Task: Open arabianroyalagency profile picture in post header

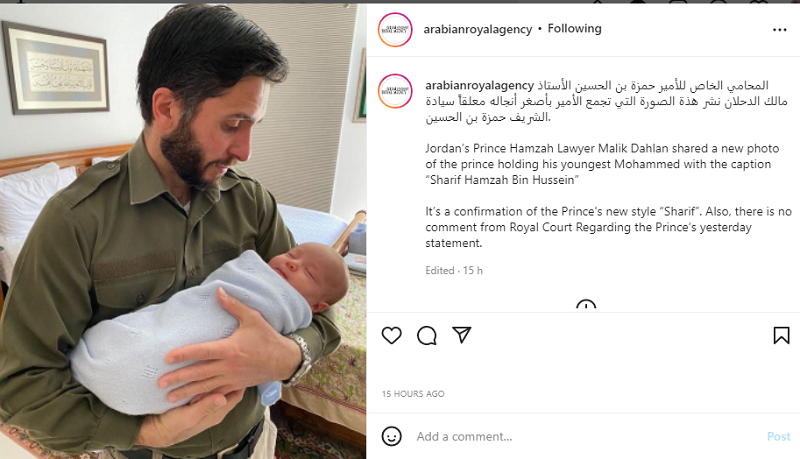Action: pos(395,30)
